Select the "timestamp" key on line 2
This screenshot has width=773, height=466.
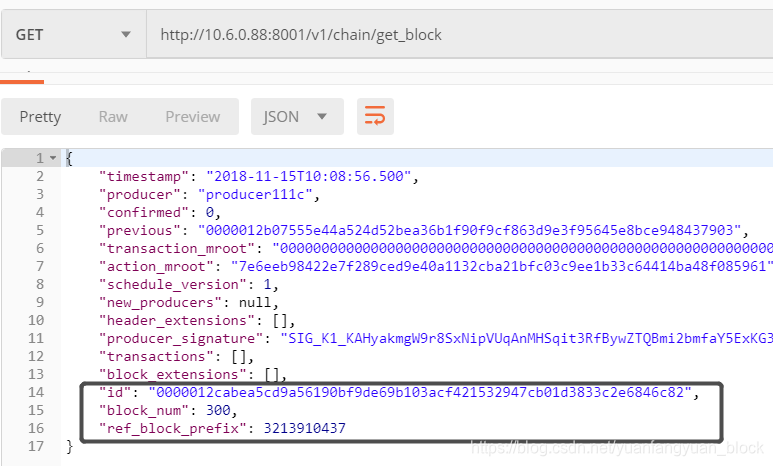pos(144,177)
